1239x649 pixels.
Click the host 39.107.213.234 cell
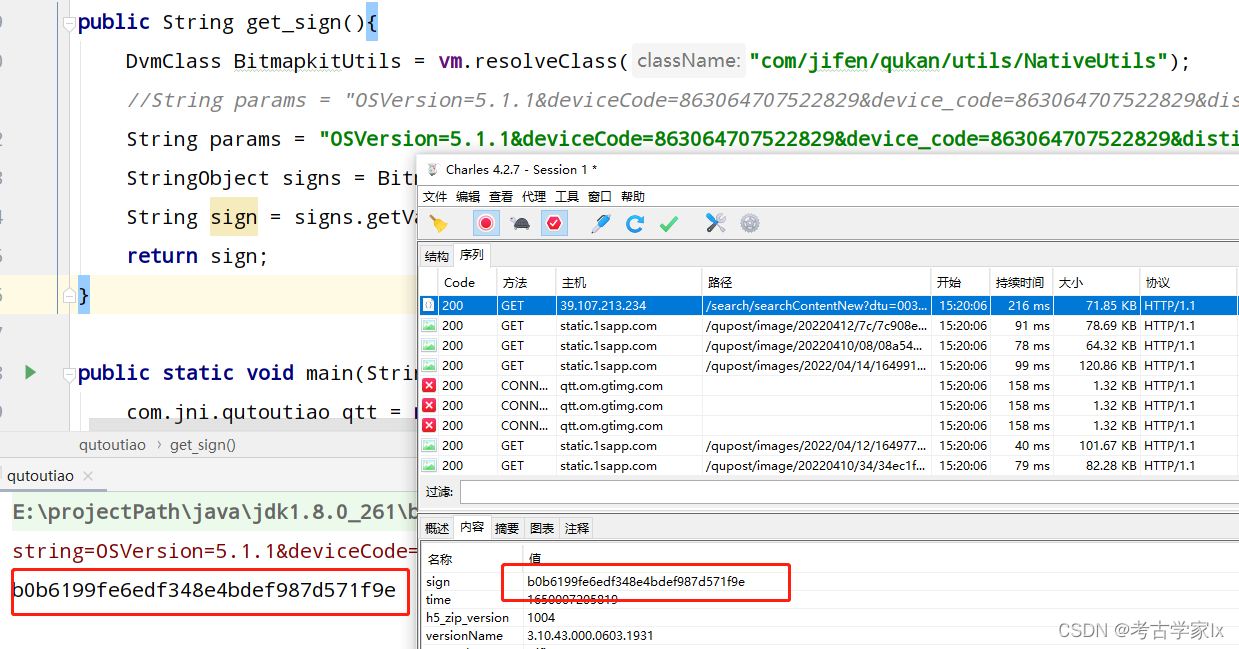[x=603, y=305]
